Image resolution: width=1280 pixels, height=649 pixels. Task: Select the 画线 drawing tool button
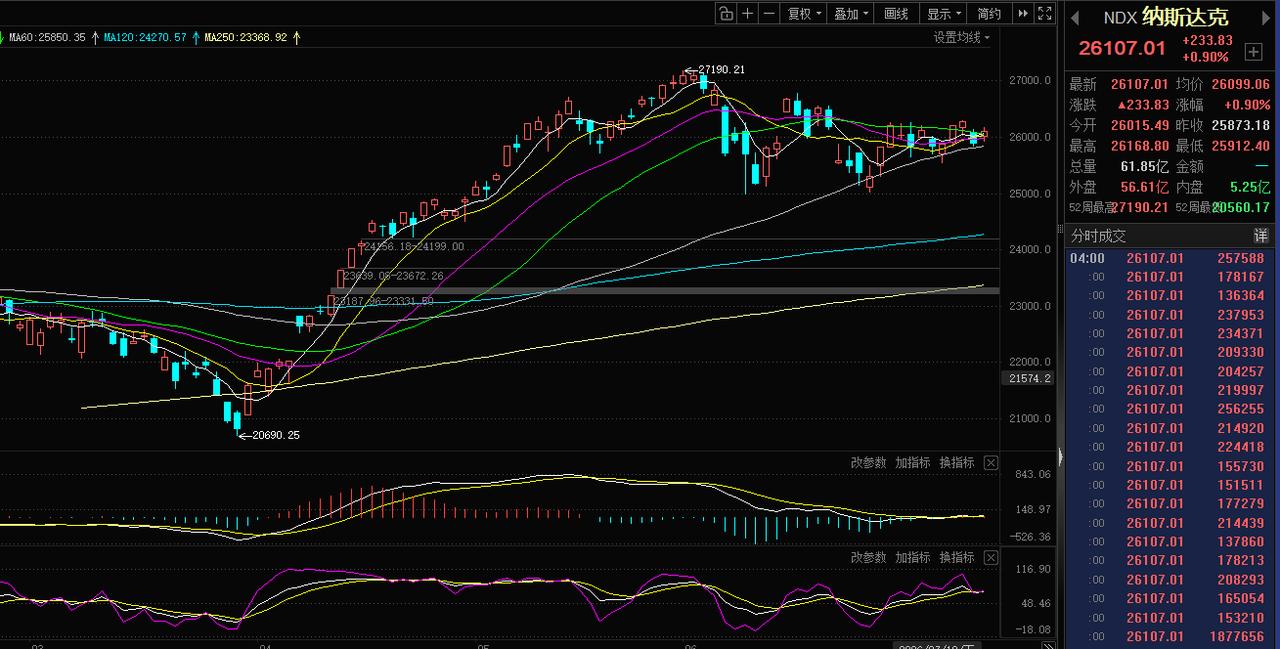pyautogui.click(x=897, y=13)
